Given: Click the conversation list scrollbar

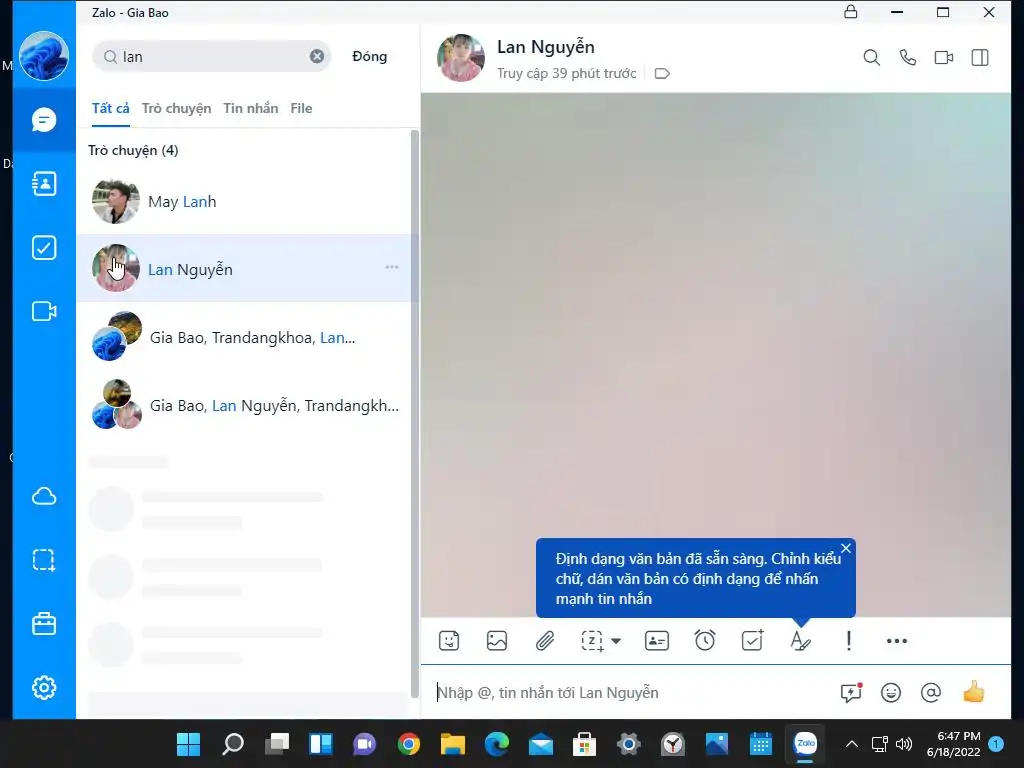Looking at the screenshot, I should point(414,414).
